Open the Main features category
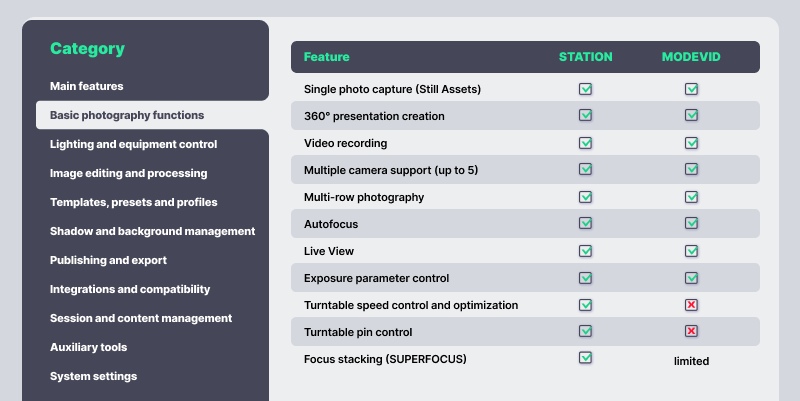This screenshot has width=800, height=401. 87,86
